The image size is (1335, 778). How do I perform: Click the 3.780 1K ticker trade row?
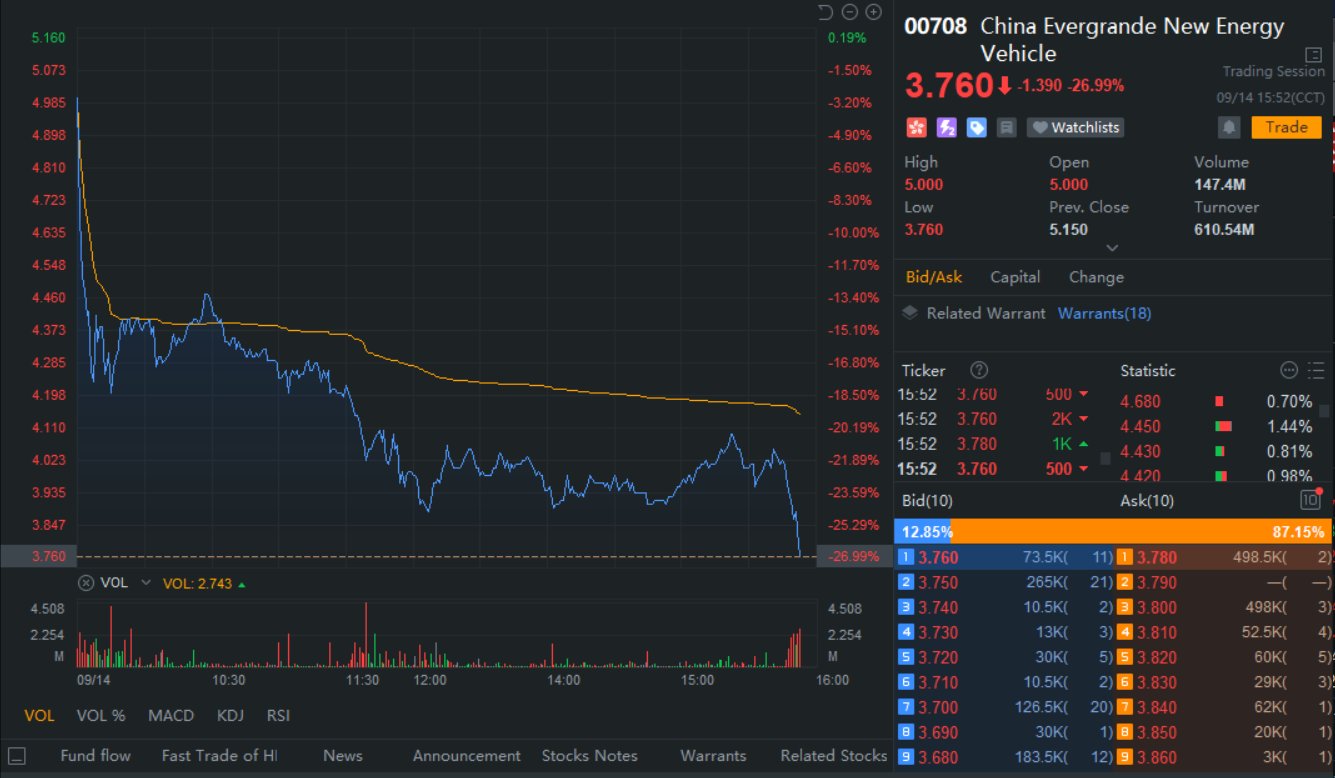(995, 444)
